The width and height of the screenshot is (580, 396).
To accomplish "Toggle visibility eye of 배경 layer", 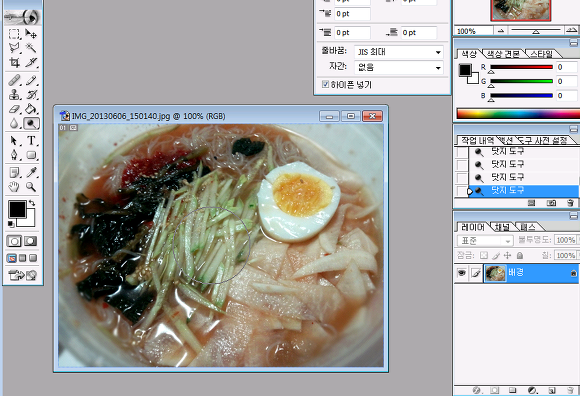I will (462, 273).
